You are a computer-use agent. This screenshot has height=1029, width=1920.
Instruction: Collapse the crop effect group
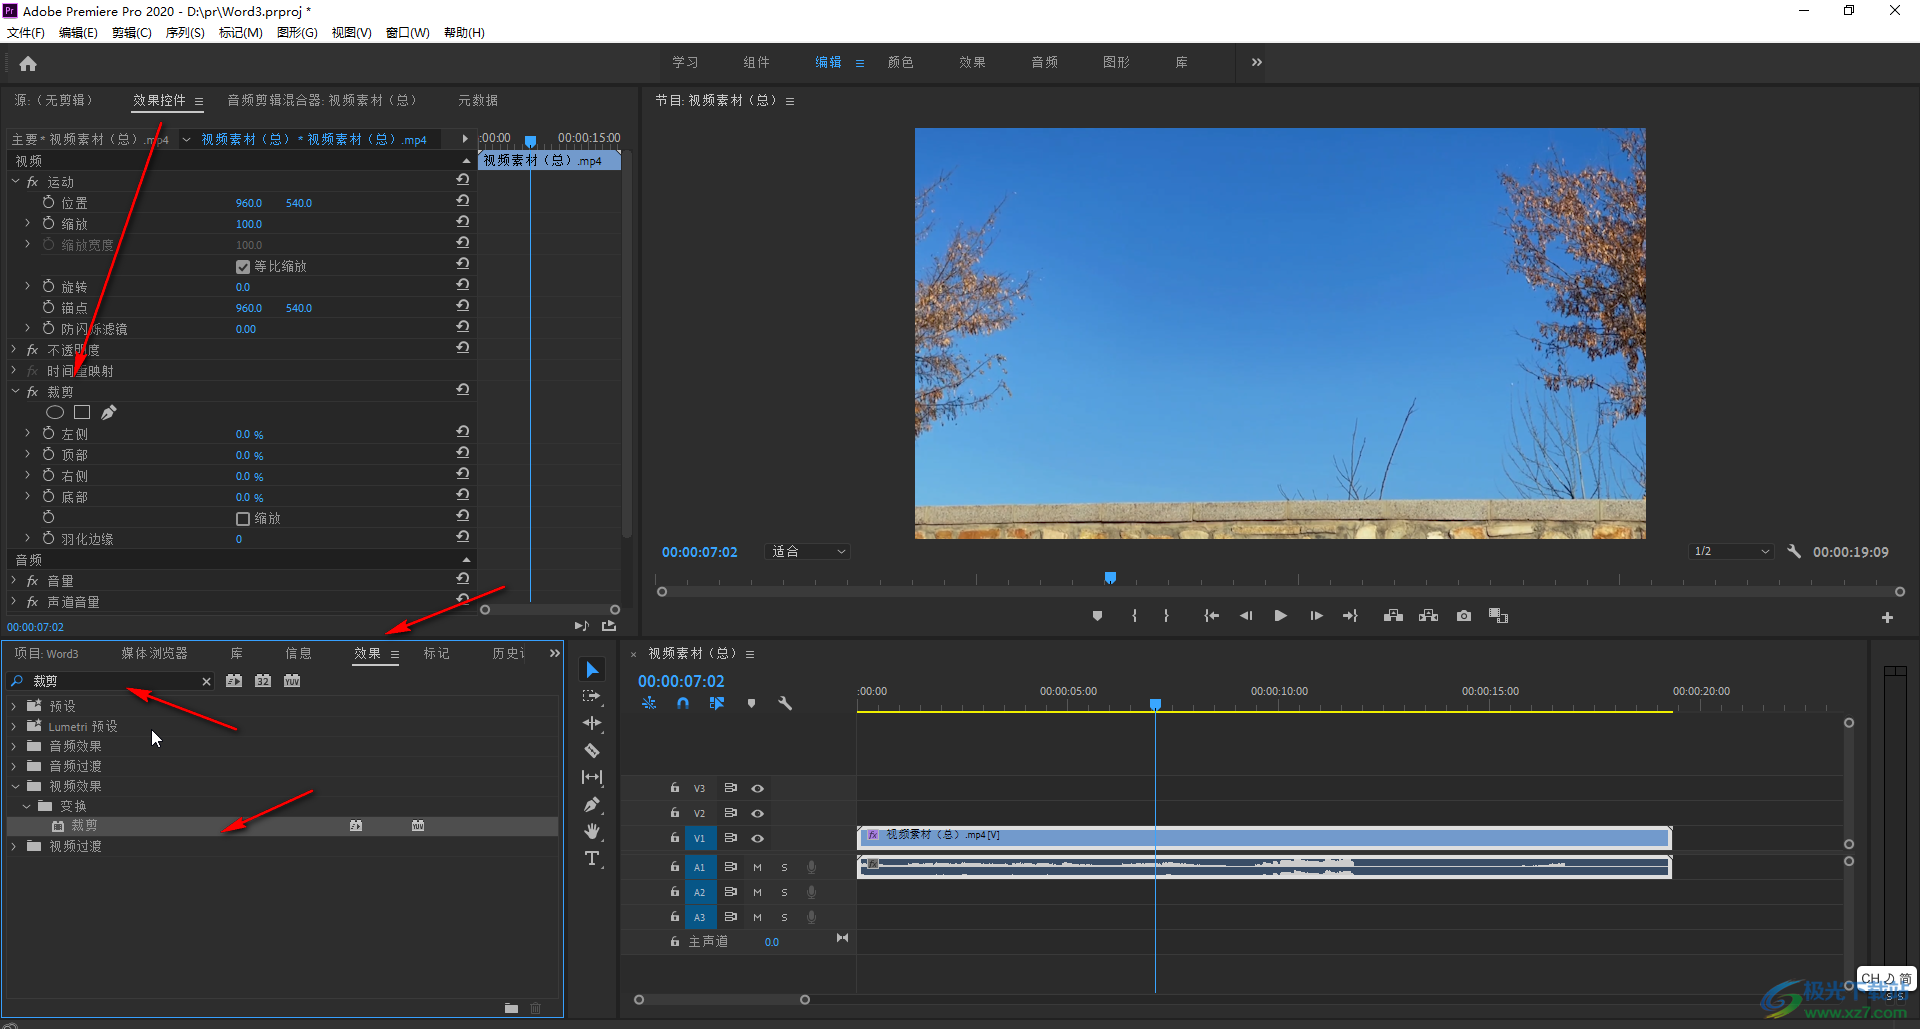[x=15, y=392]
